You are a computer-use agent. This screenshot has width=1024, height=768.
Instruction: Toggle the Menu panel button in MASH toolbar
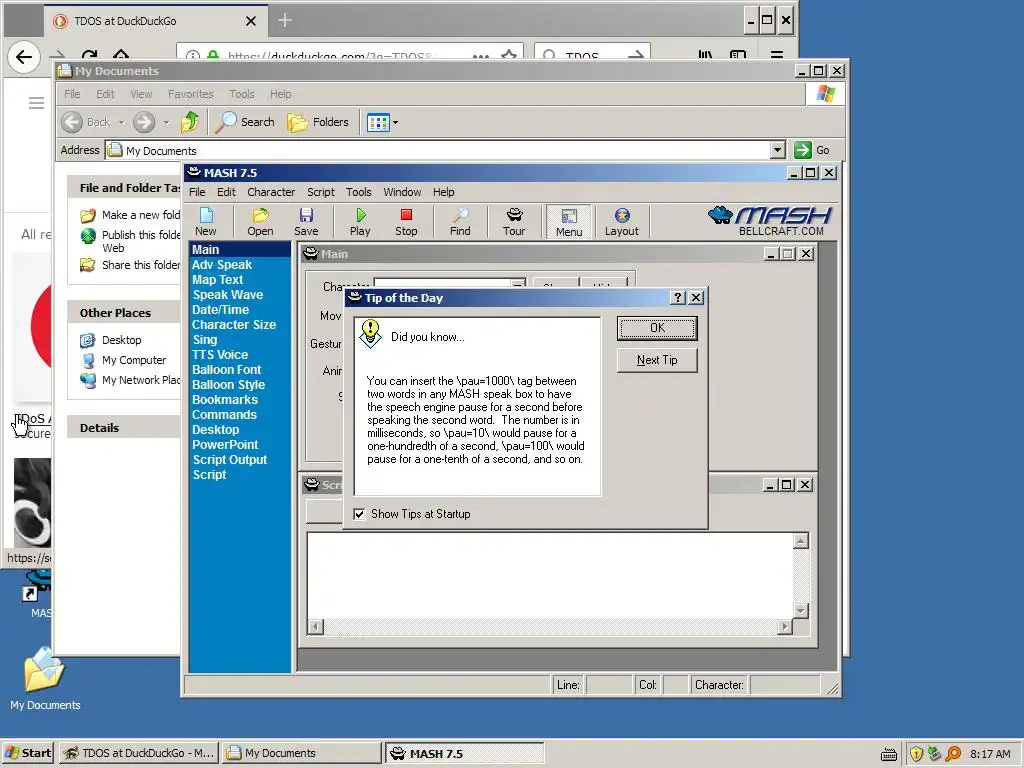point(569,221)
